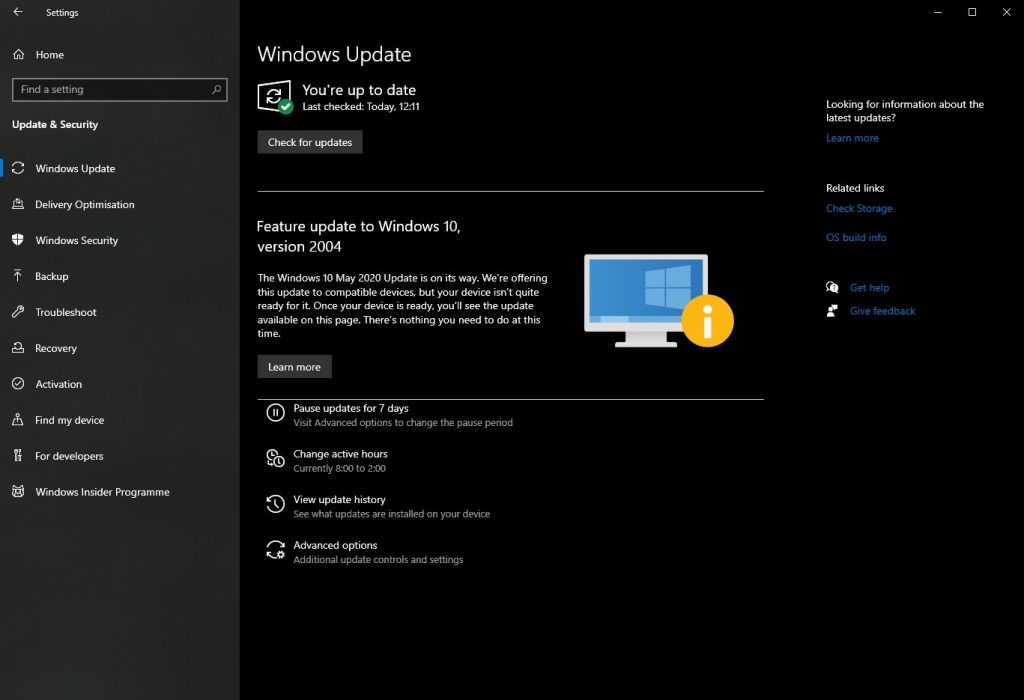Click the up-to-date status icon with green check
Screen dimensions: 1024x700
(274, 97)
